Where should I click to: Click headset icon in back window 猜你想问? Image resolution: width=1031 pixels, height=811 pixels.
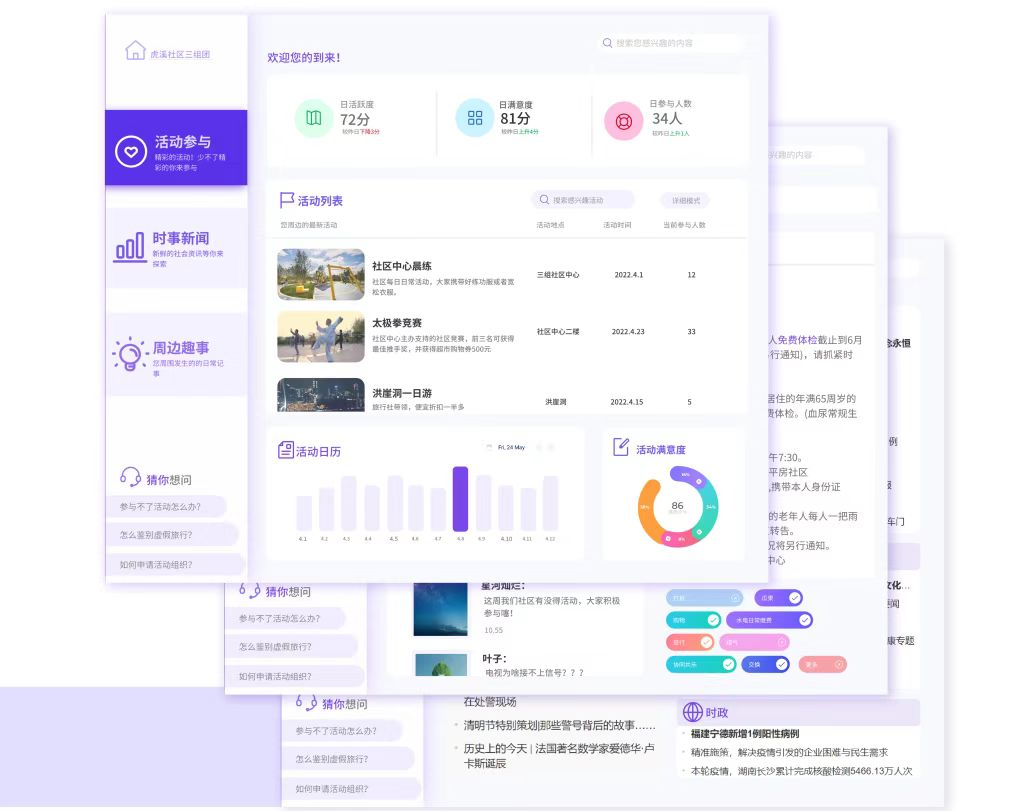[306, 702]
